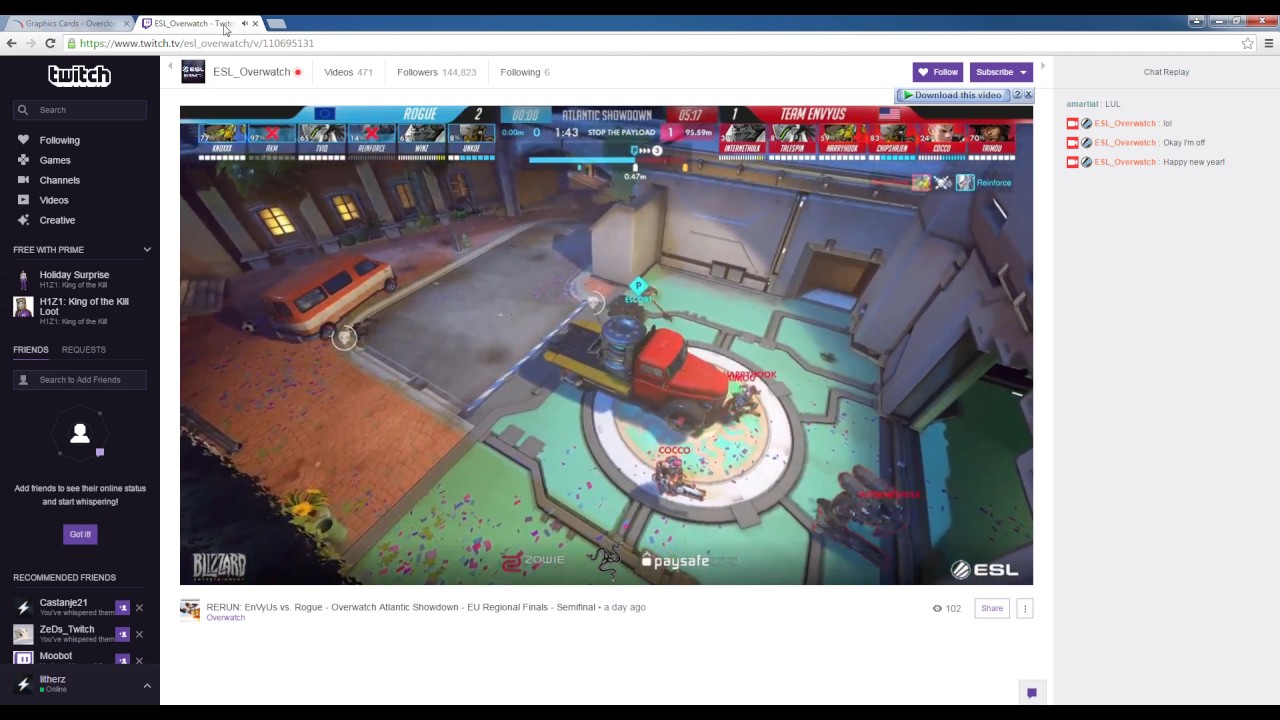The height and width of the screenshot is (720, 1280).
Task: Collapse the chat panel arrow
Action: pos(1043,67)
